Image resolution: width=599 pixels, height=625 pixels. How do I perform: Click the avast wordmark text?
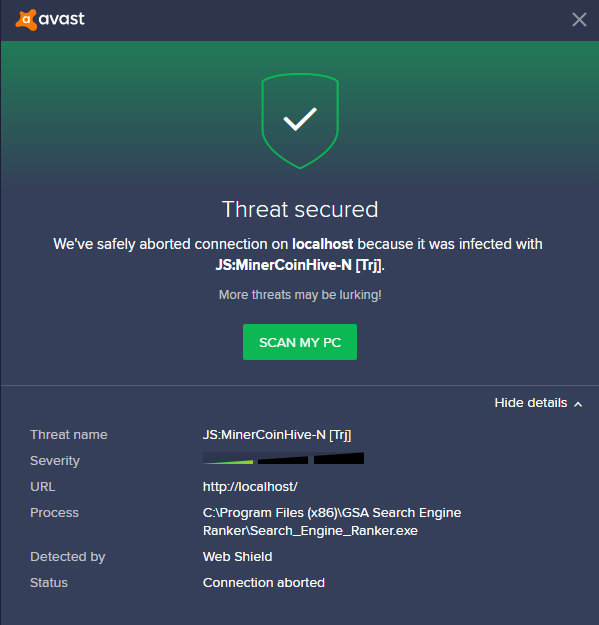point(61,19)
